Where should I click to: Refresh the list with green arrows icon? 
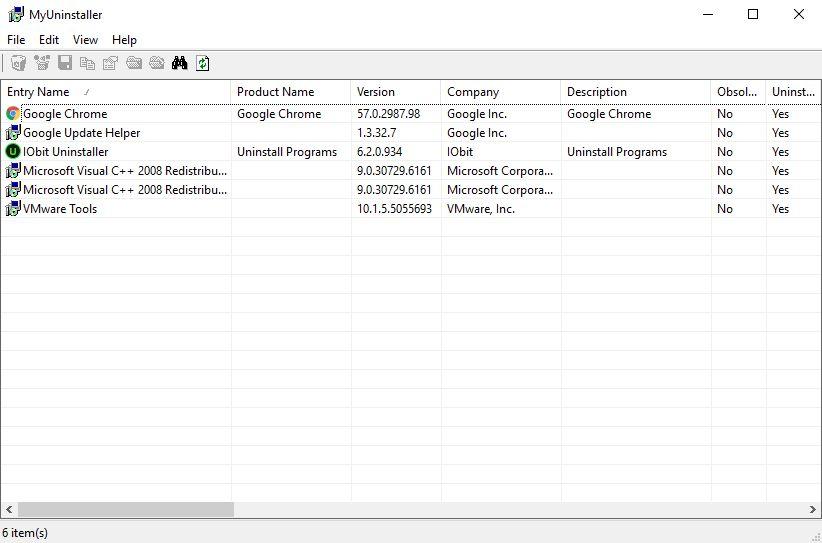click(x=202, y=63)
